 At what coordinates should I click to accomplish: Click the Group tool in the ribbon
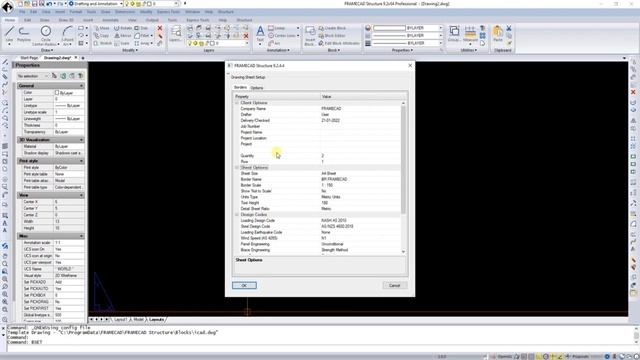(454, 33)
